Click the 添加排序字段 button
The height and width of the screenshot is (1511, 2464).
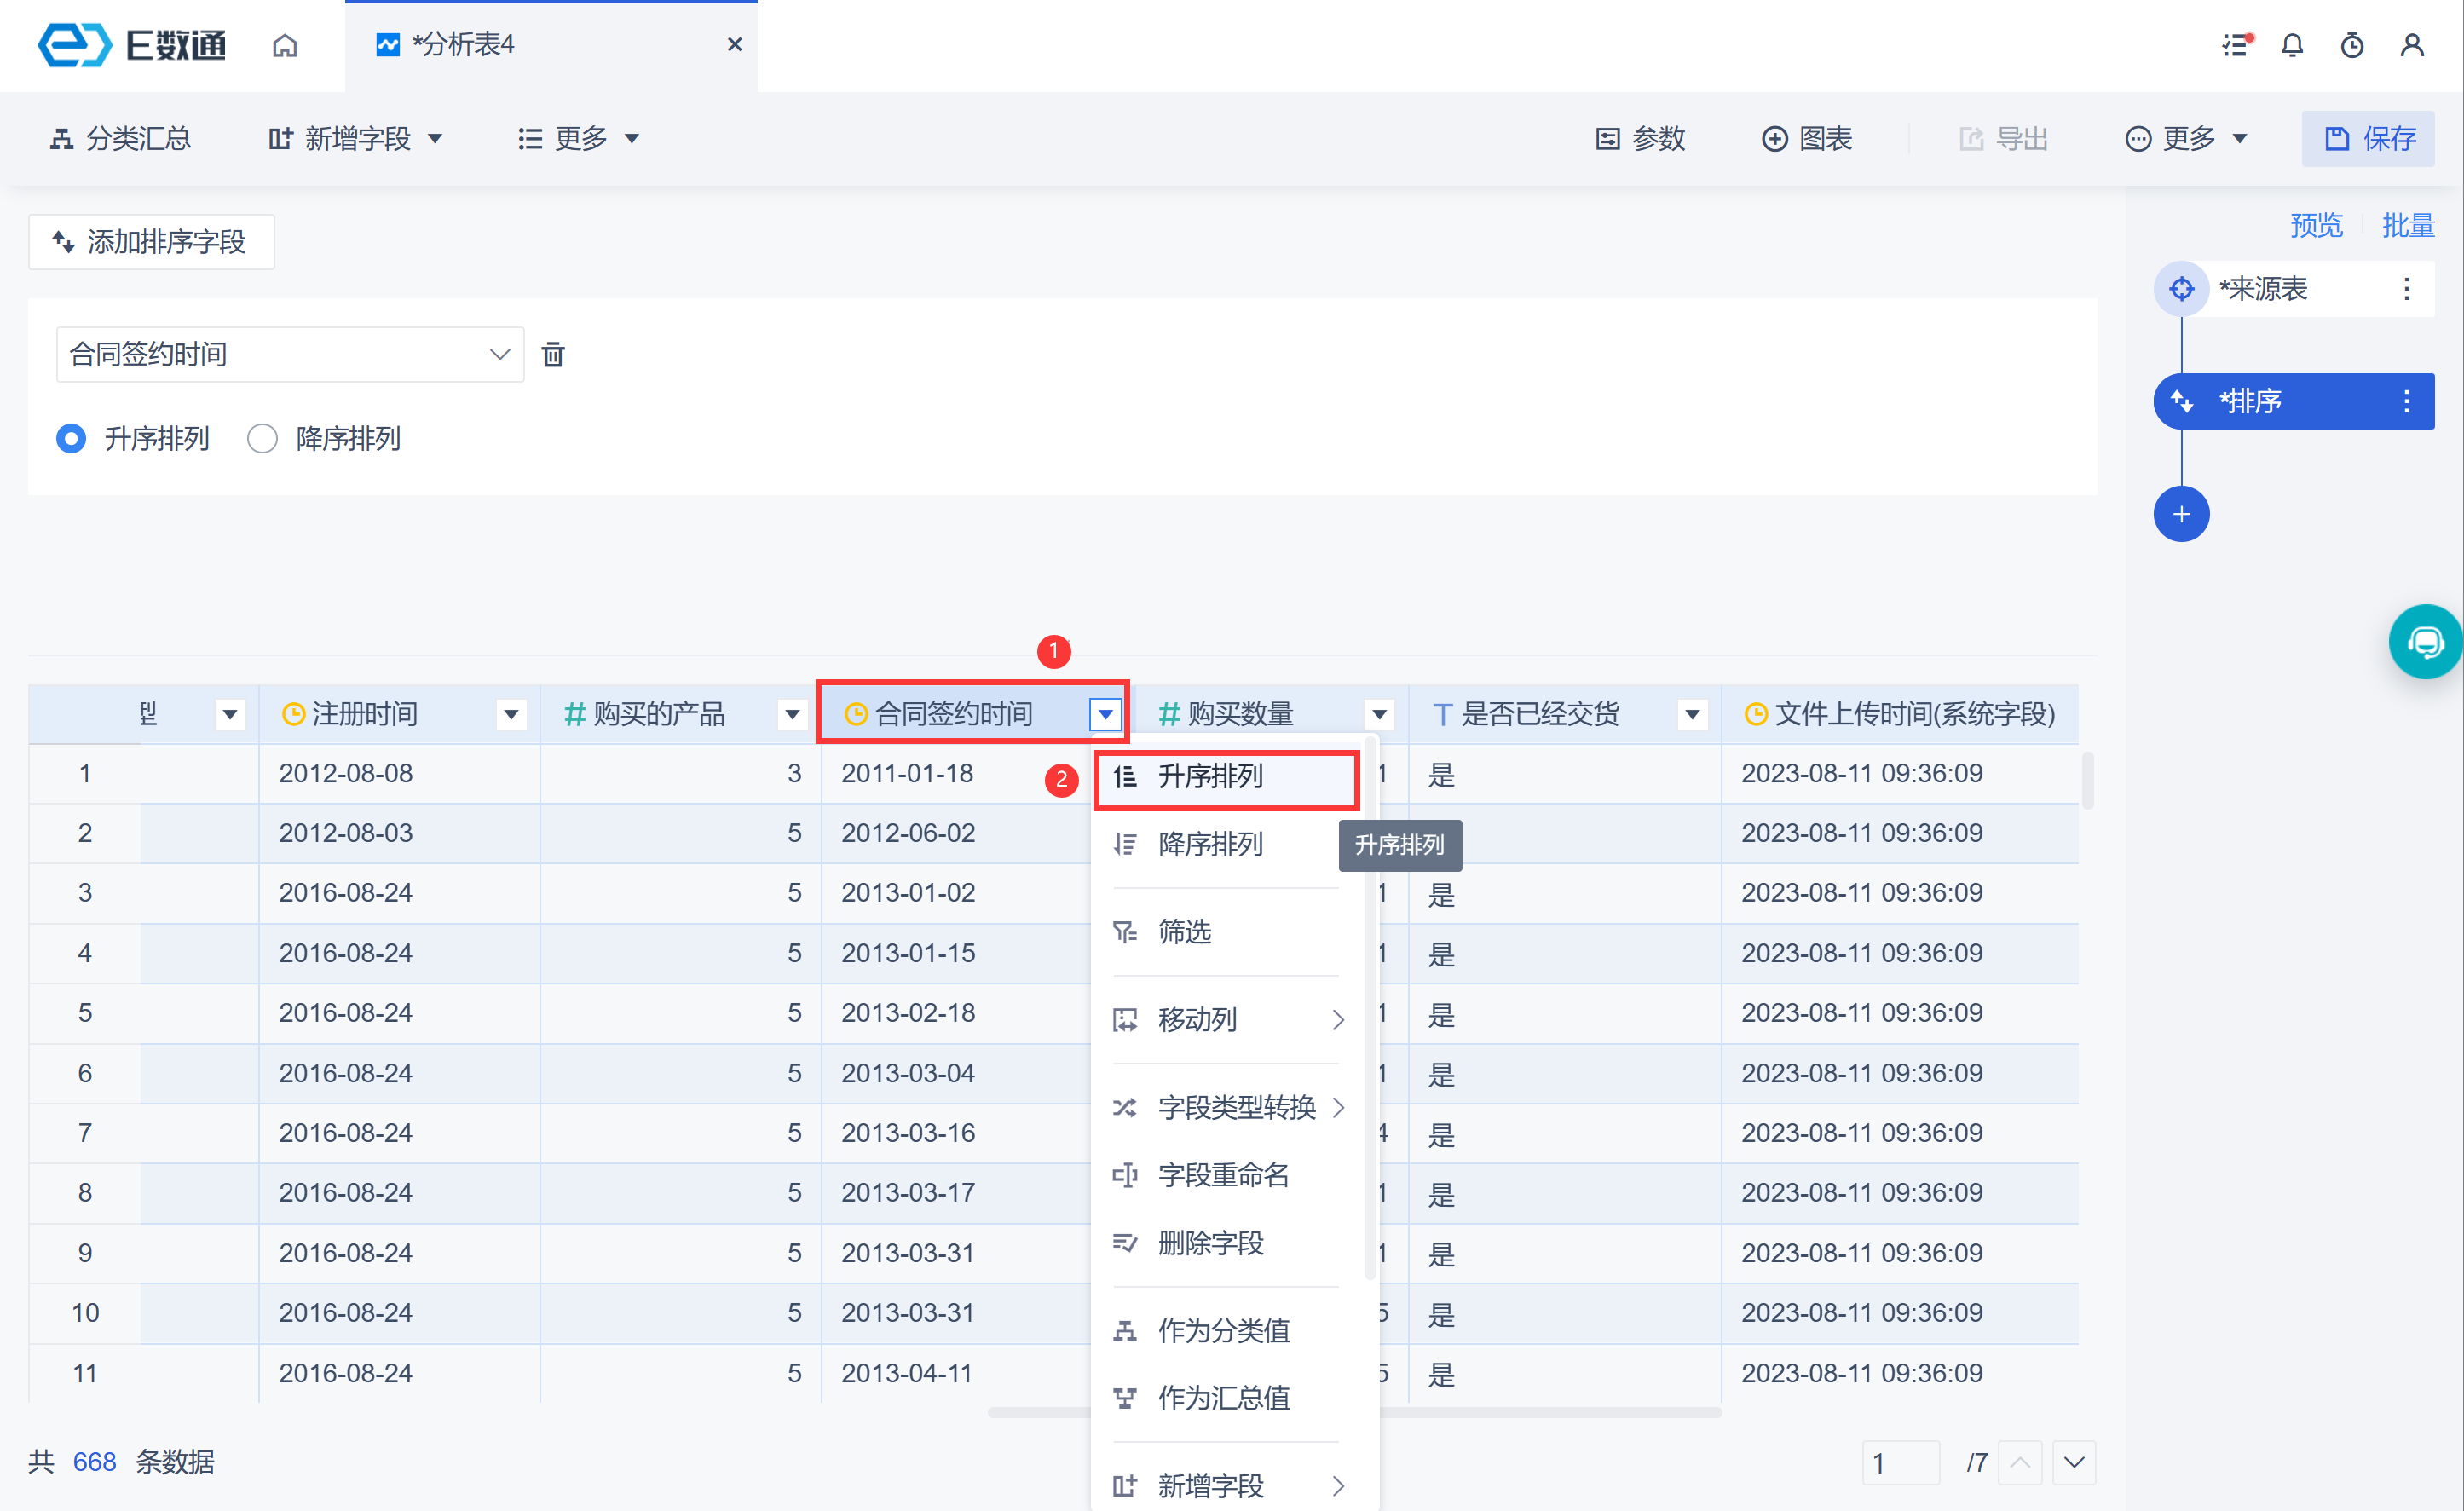click(x=152, y=242)
